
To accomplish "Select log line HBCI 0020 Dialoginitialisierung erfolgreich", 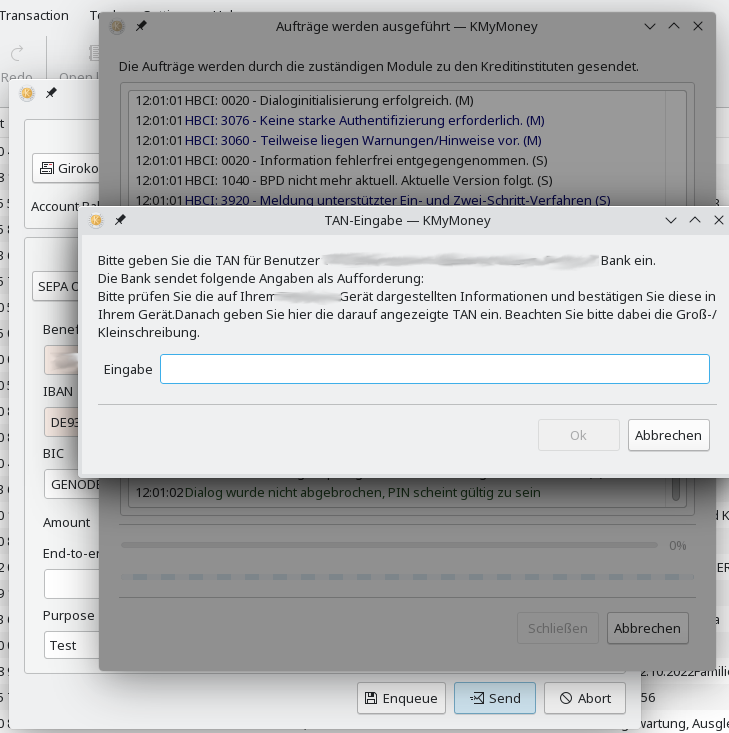I will point(304,101).
